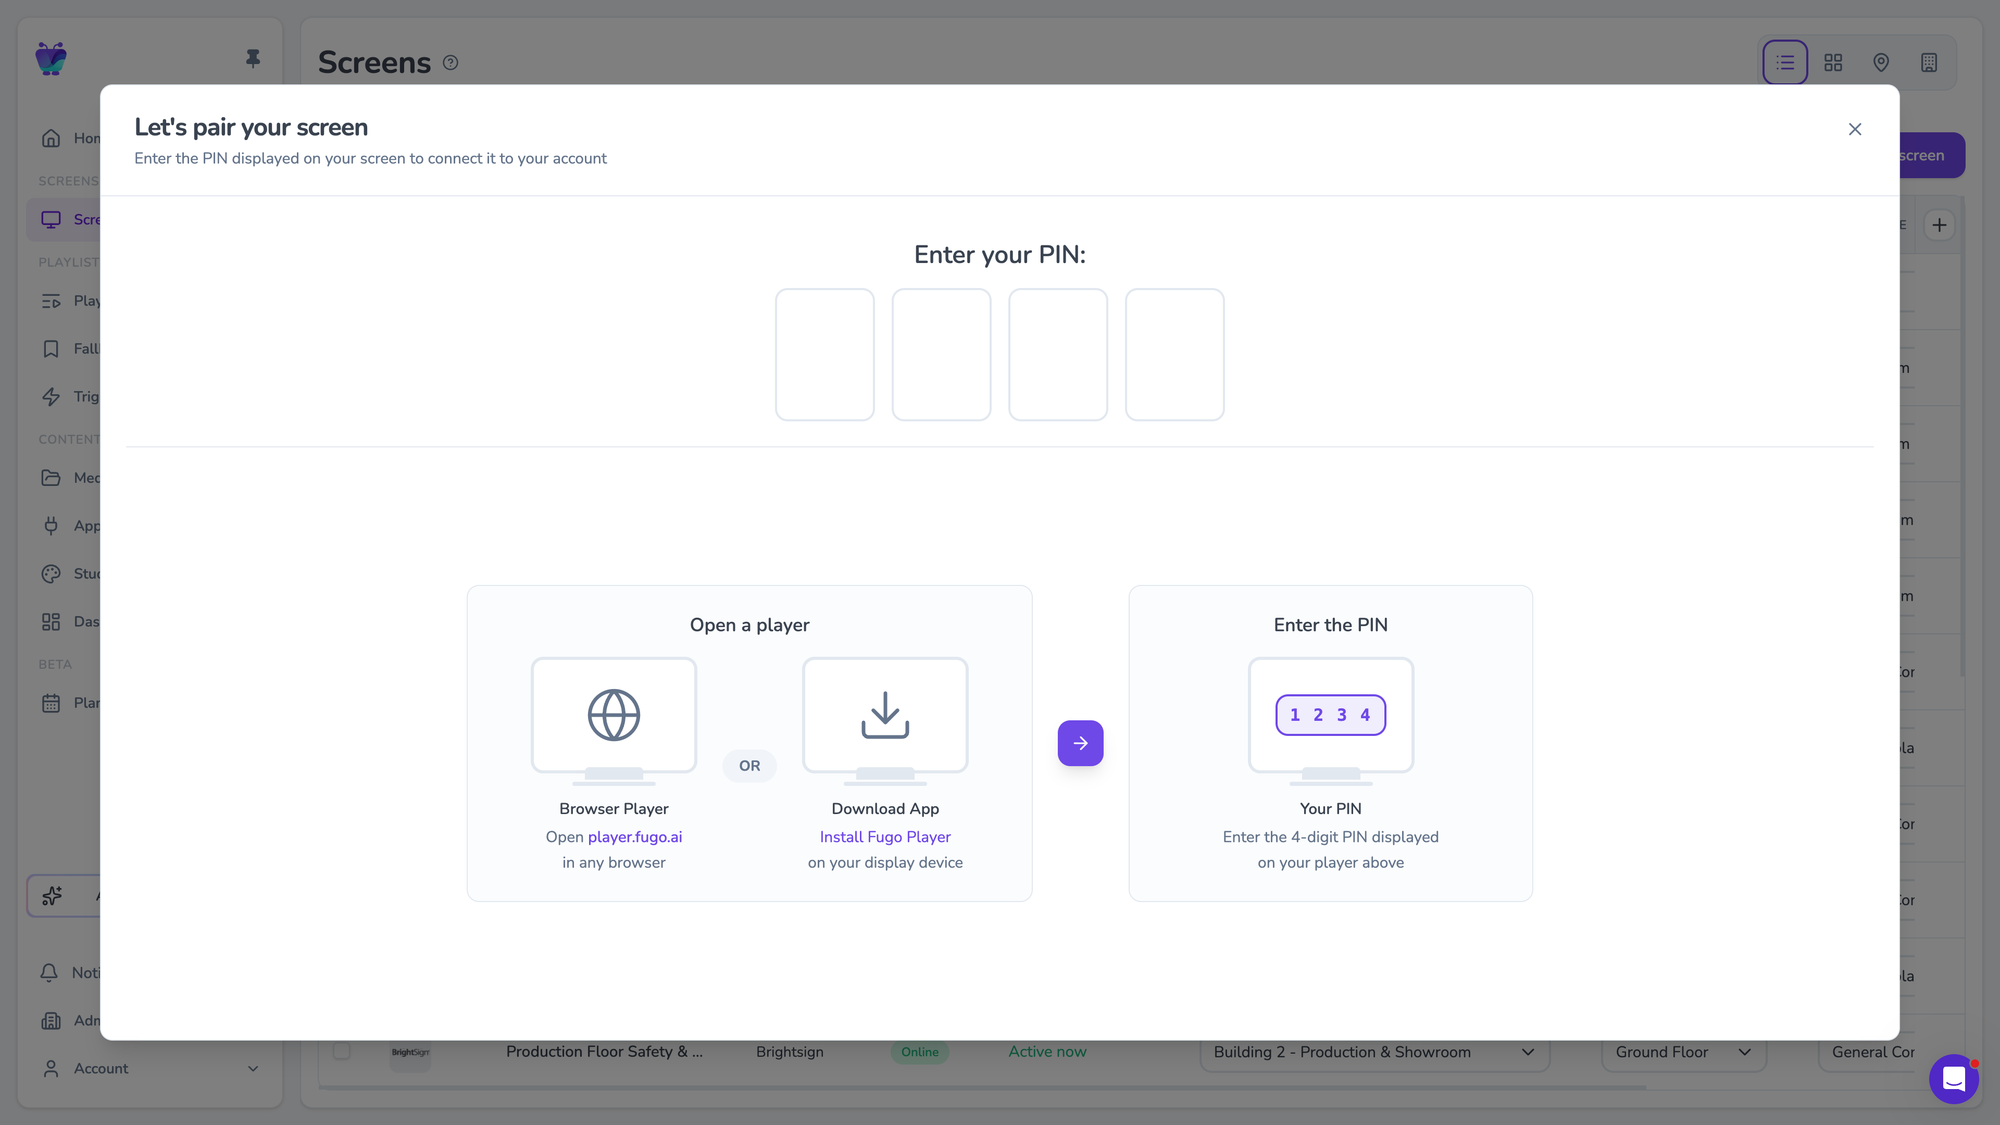2000x1125 pixels.
Task: Switch to map location view
Action: coord(1881,63)
